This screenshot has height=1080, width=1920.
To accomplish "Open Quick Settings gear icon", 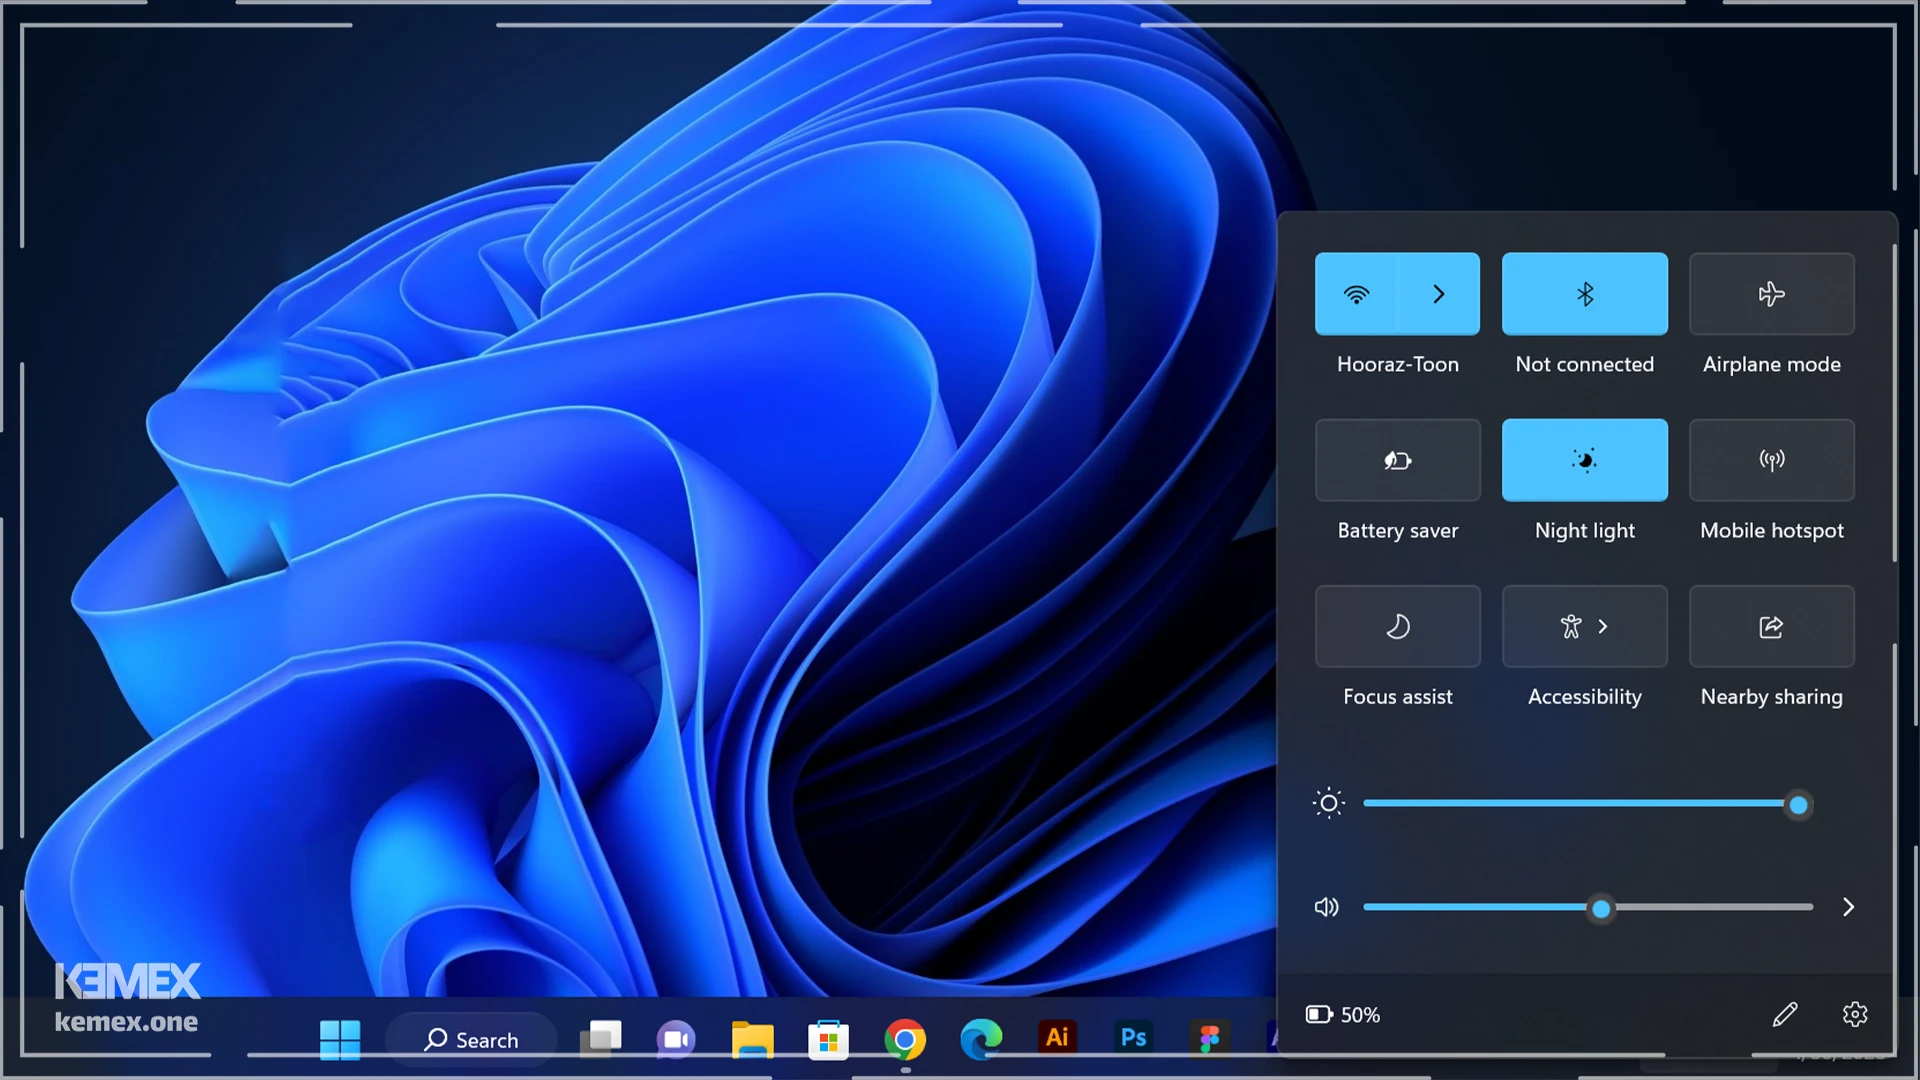I will point(1853,1013).
